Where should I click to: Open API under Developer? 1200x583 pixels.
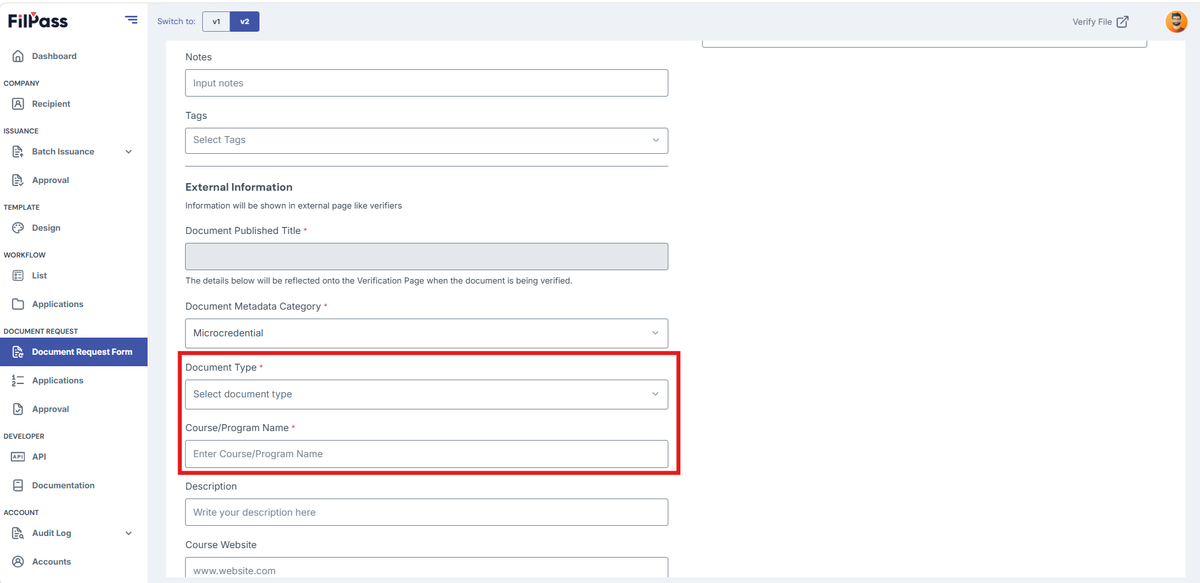point(39,456)
